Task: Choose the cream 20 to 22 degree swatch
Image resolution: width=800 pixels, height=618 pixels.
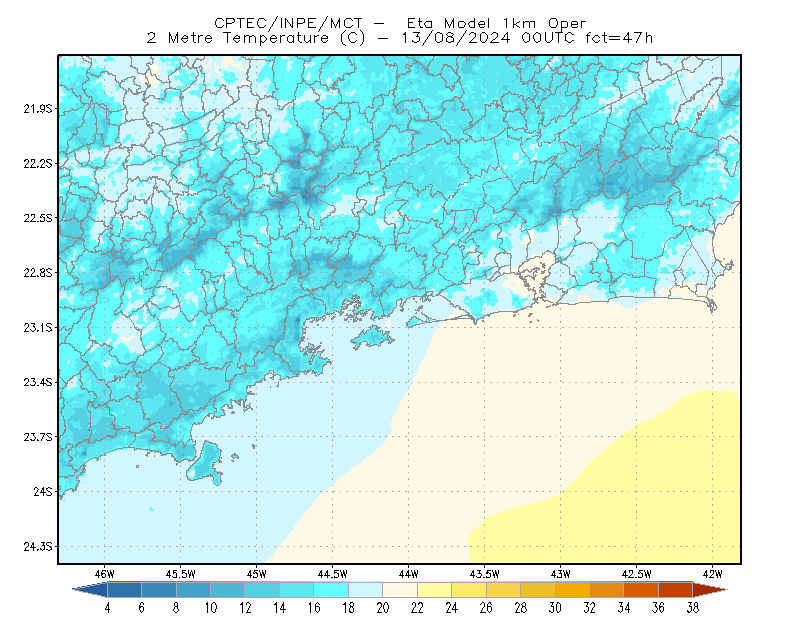Action: 400,590
